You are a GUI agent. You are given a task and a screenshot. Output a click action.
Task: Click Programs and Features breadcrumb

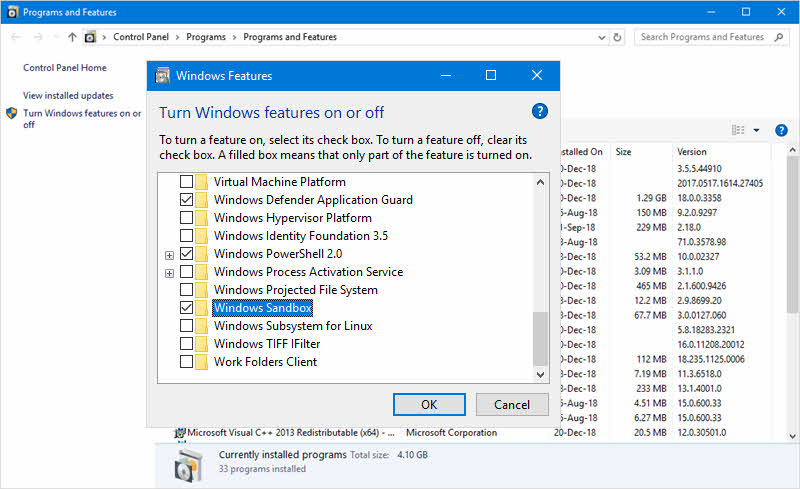pos(290,37)
